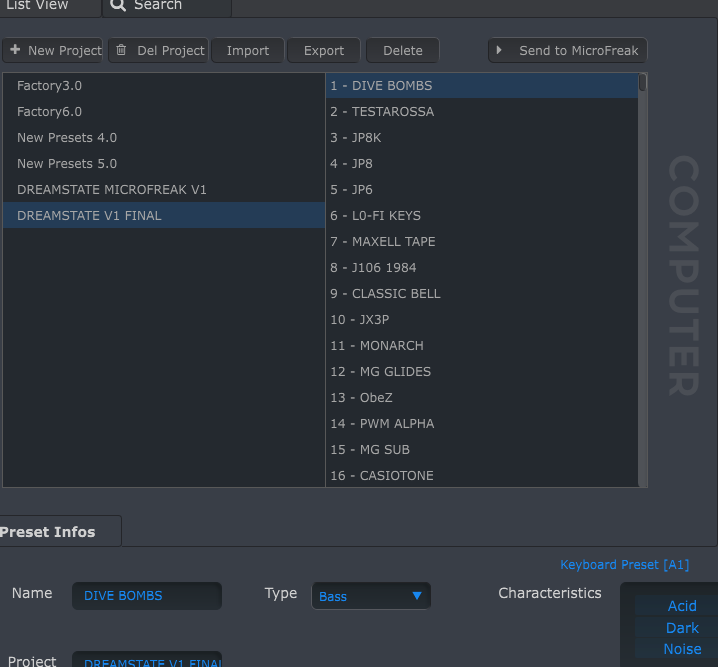Select preset 3 - JP8K

482,138
